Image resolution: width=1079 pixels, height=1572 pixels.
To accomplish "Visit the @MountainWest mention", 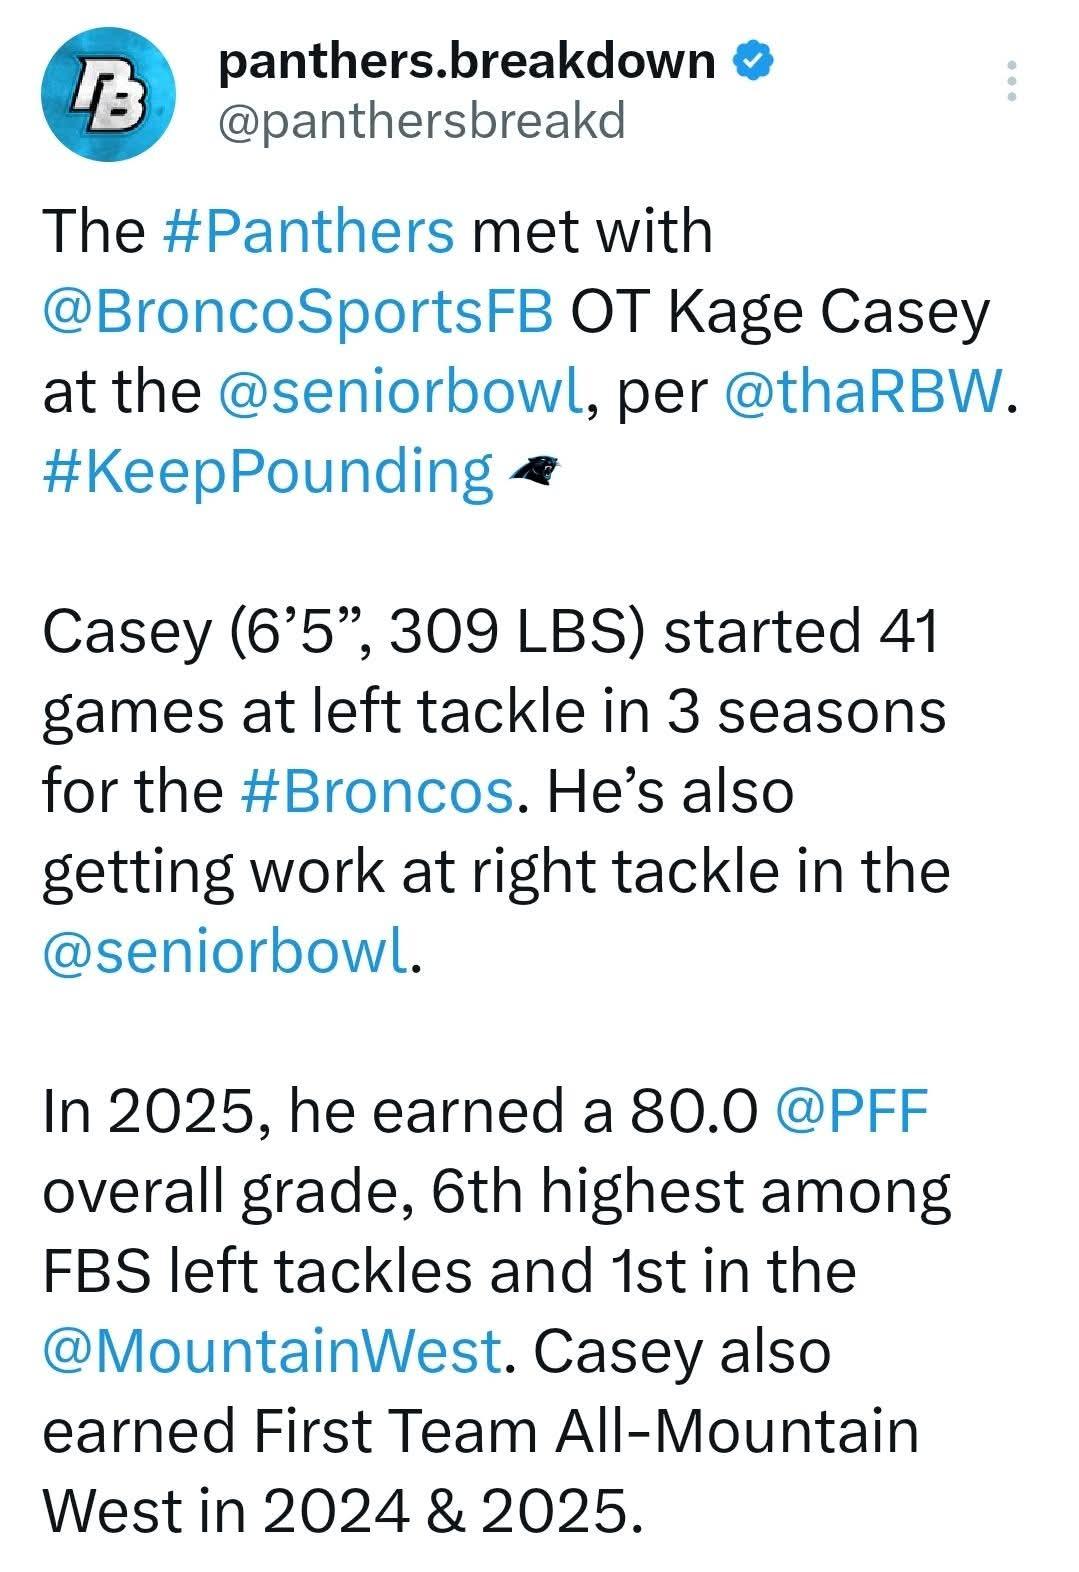I will click(x=272, y=1351).
